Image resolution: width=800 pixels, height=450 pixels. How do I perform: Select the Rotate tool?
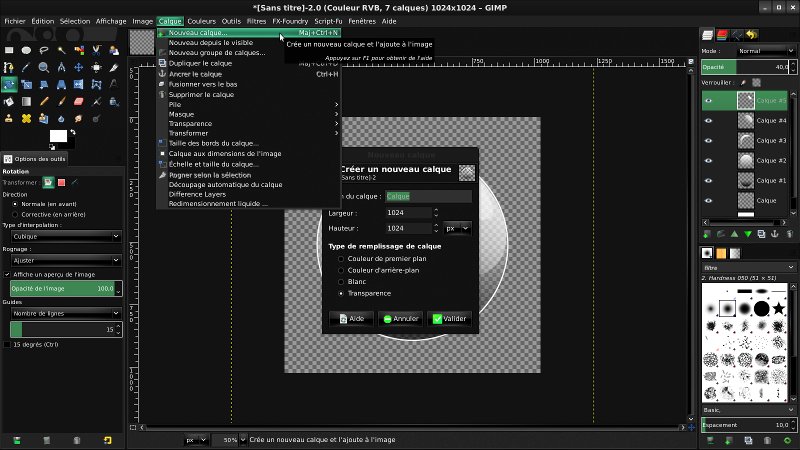click(x=9, y=84)
